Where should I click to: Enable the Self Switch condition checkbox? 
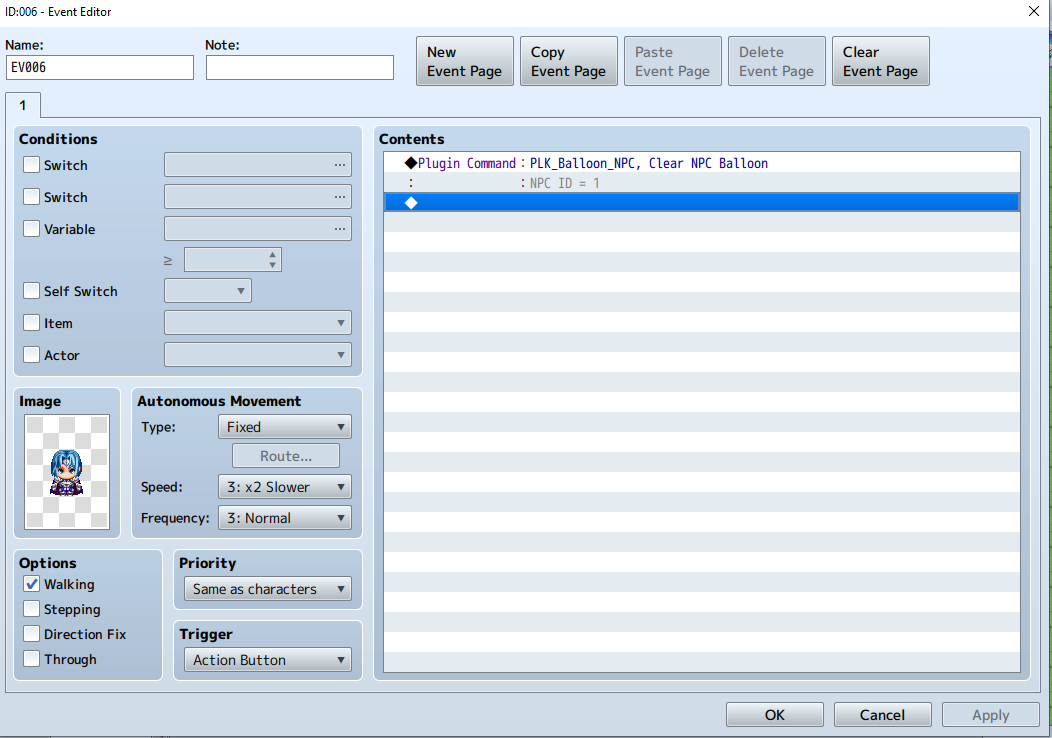coord(32,291)
